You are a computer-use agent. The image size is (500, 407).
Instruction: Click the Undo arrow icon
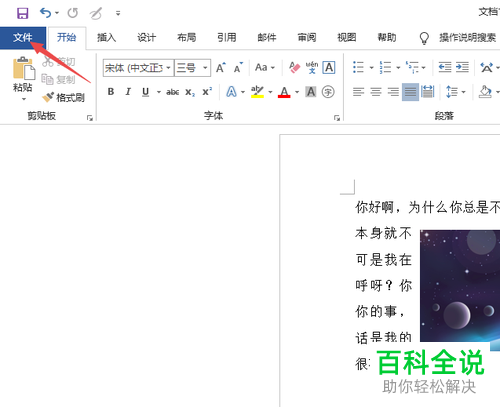pyautogui.click(x=45, y=13)
